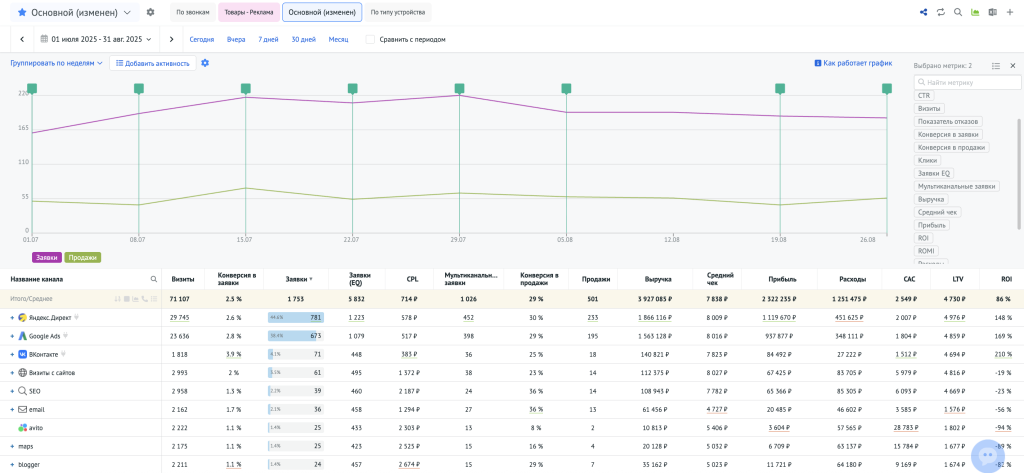1024x473 pixels.
Task: Click the share report icon
Action: [x=923, y=12]
